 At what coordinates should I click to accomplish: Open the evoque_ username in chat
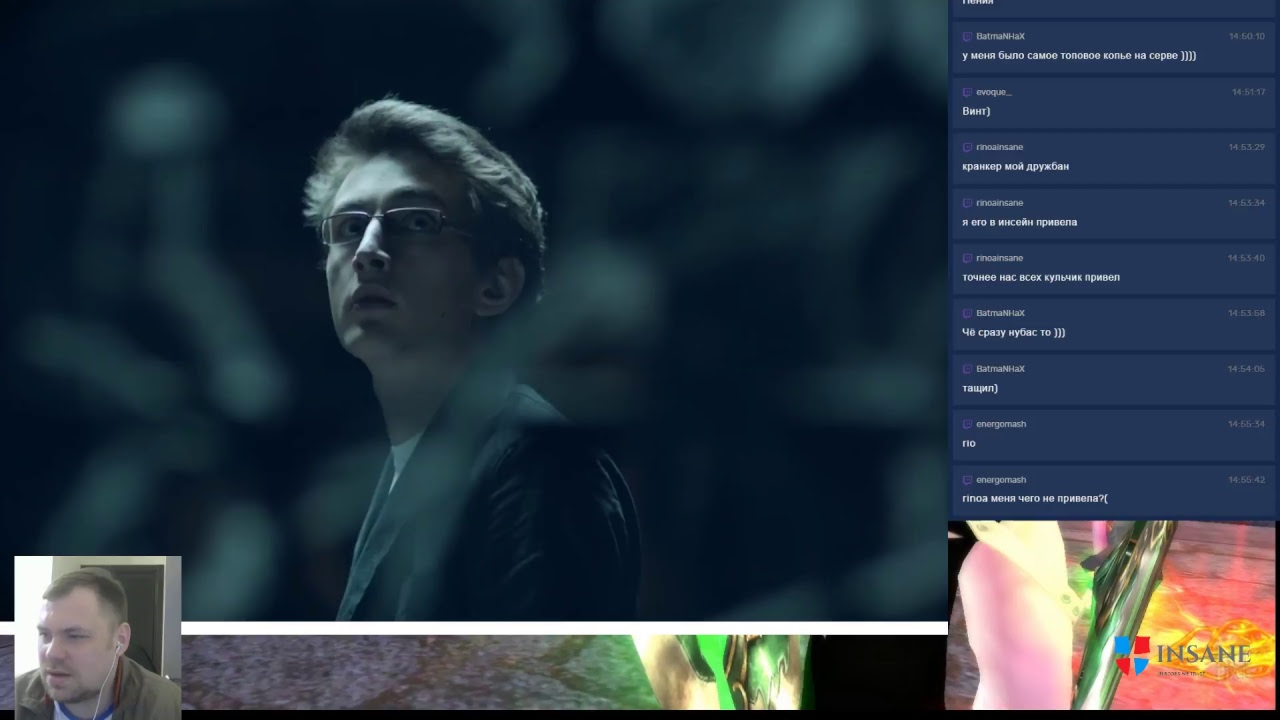pyautogui.click(x=994, y=92)
